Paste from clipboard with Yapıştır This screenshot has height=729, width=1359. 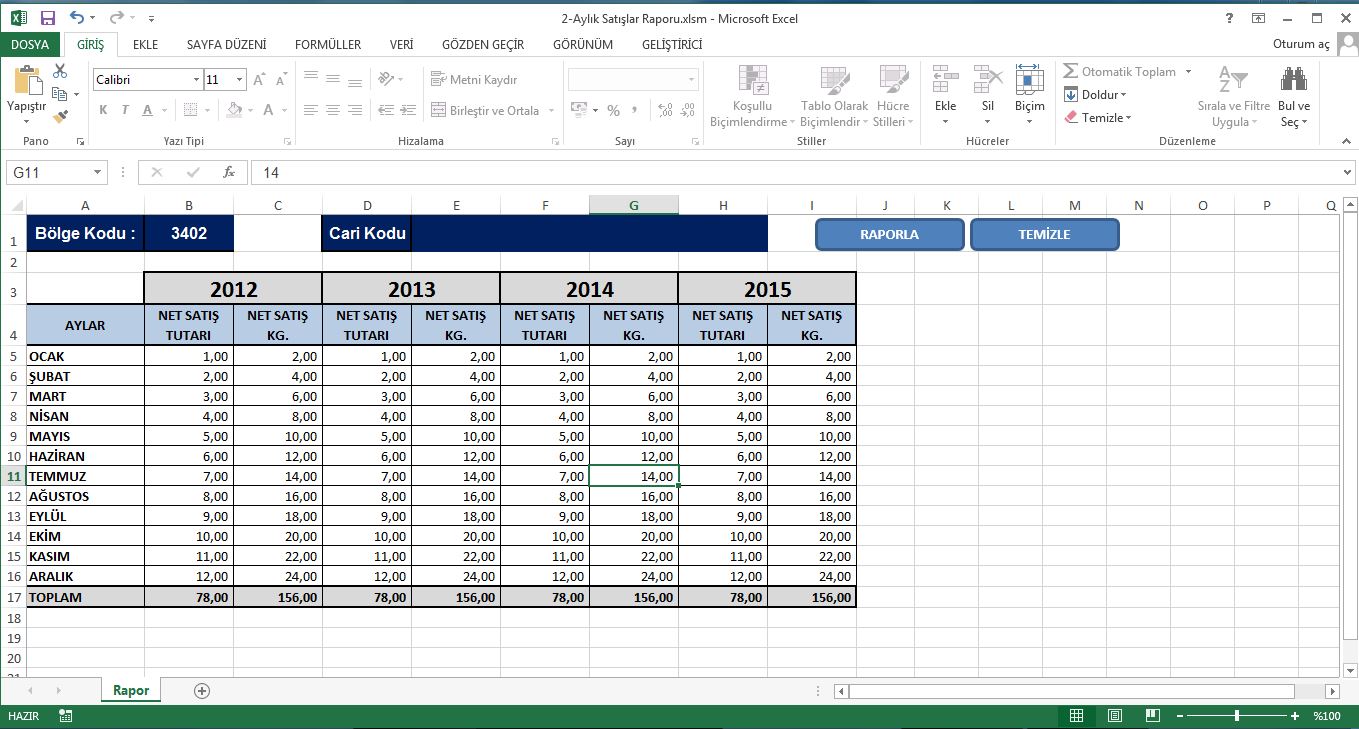[27, 93]
